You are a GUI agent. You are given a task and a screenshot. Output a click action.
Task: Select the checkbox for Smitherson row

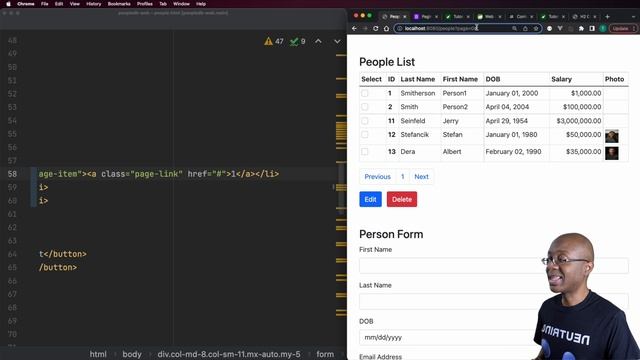pos(364,93)
